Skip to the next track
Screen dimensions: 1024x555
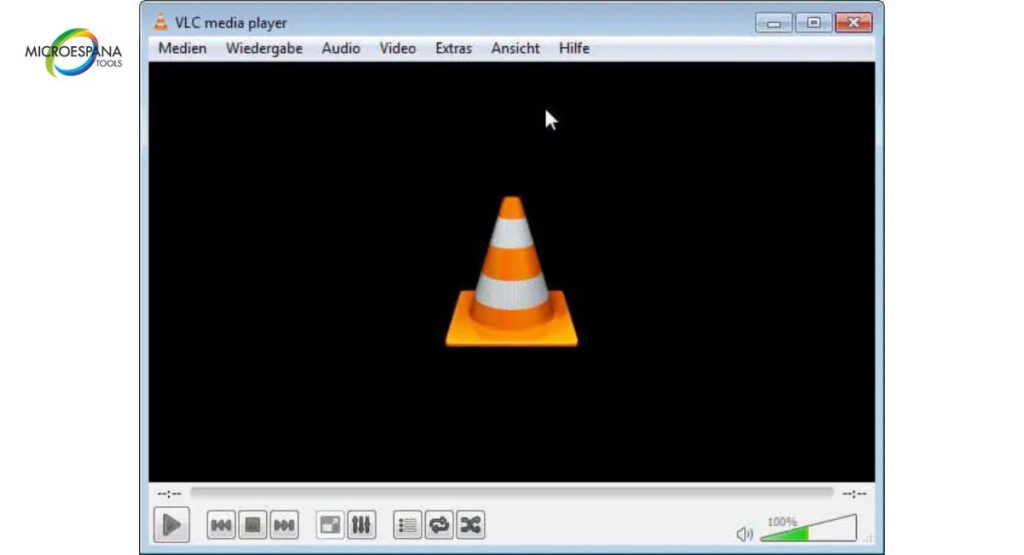[284, 524]
